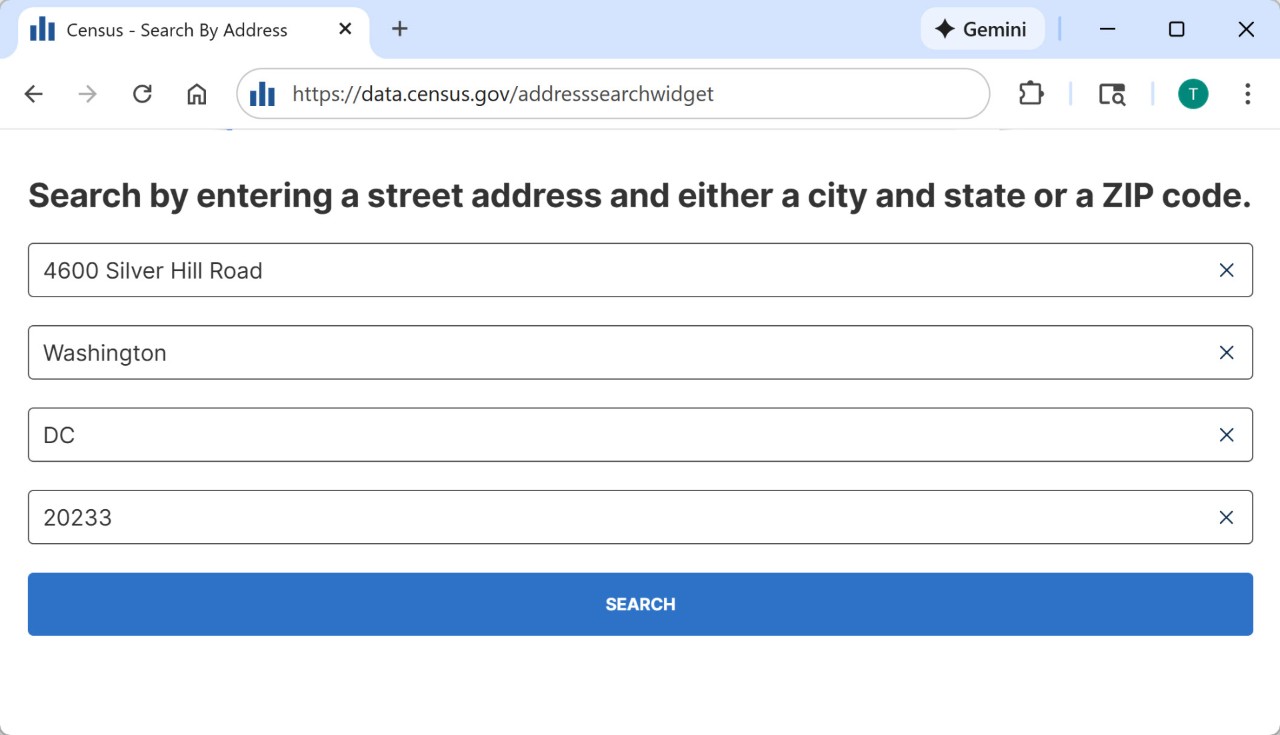This screenshot has width=1280, height=735.
Task: Clear the DC state field
Action: click(x=1226, y=435)
